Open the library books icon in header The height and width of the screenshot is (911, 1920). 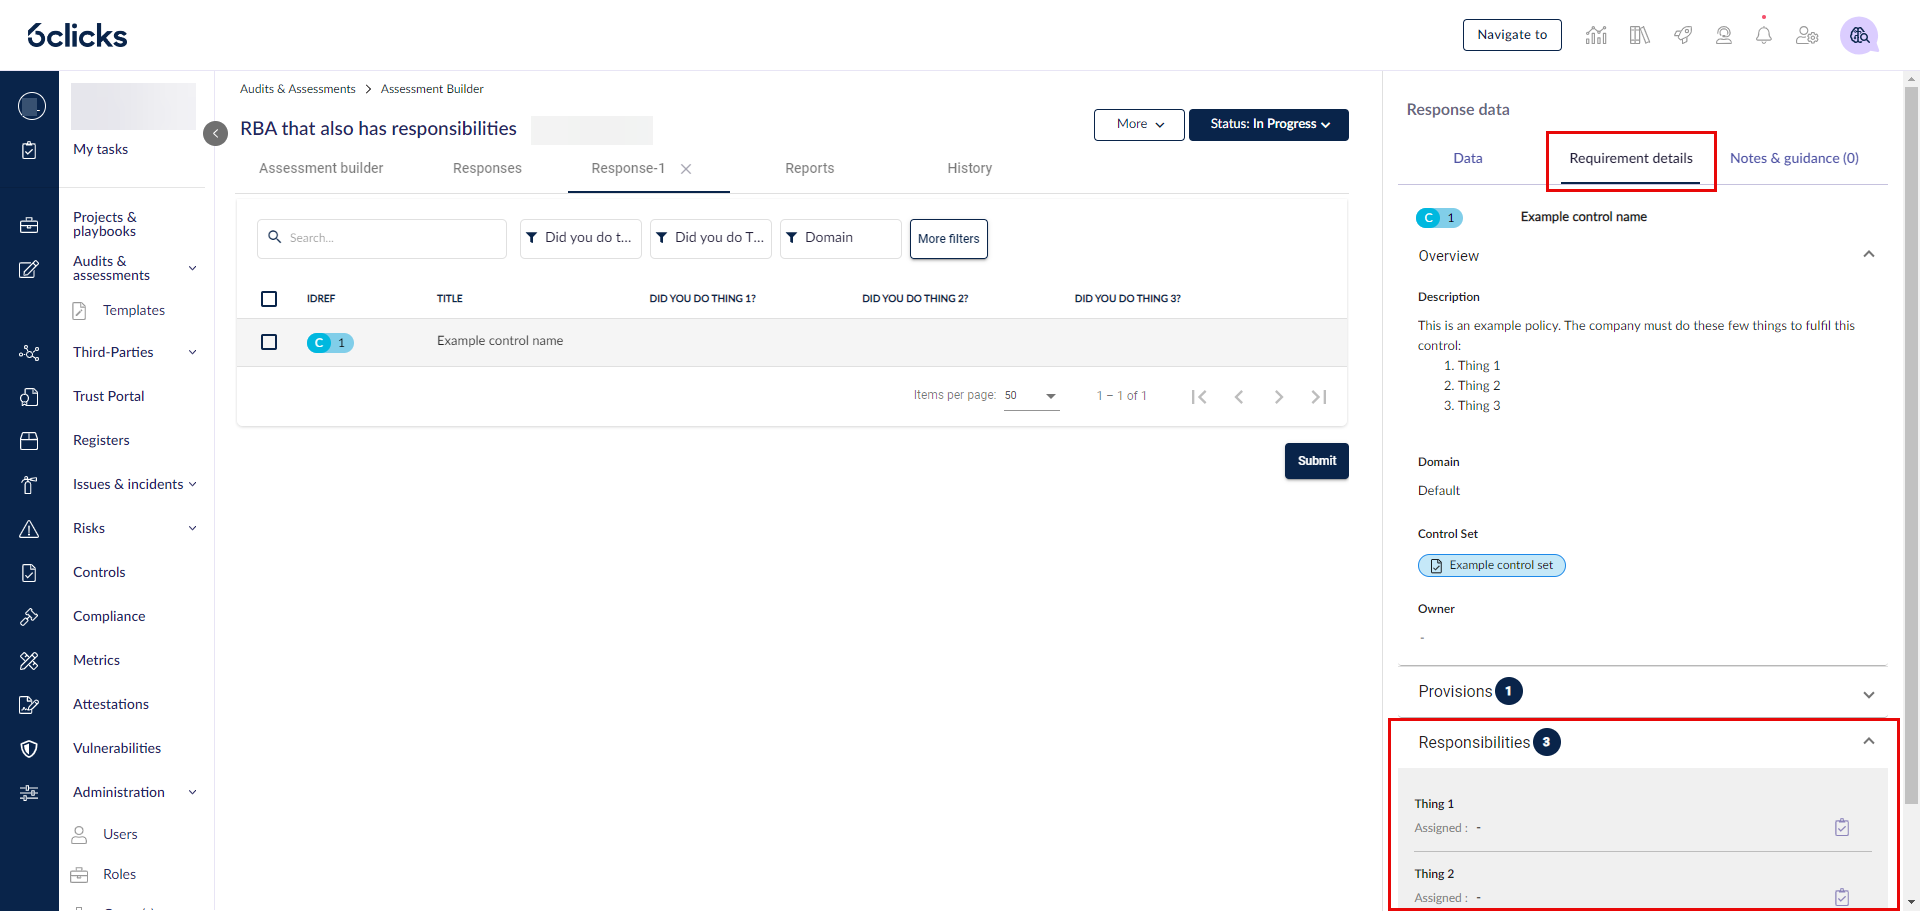point(1639,35)
